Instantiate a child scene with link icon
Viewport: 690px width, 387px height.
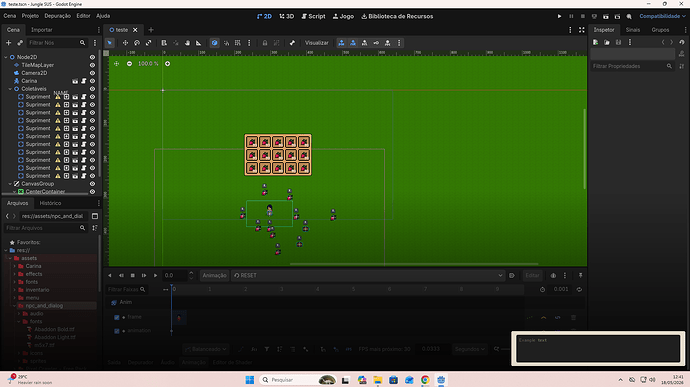click(x=20, y=43)
